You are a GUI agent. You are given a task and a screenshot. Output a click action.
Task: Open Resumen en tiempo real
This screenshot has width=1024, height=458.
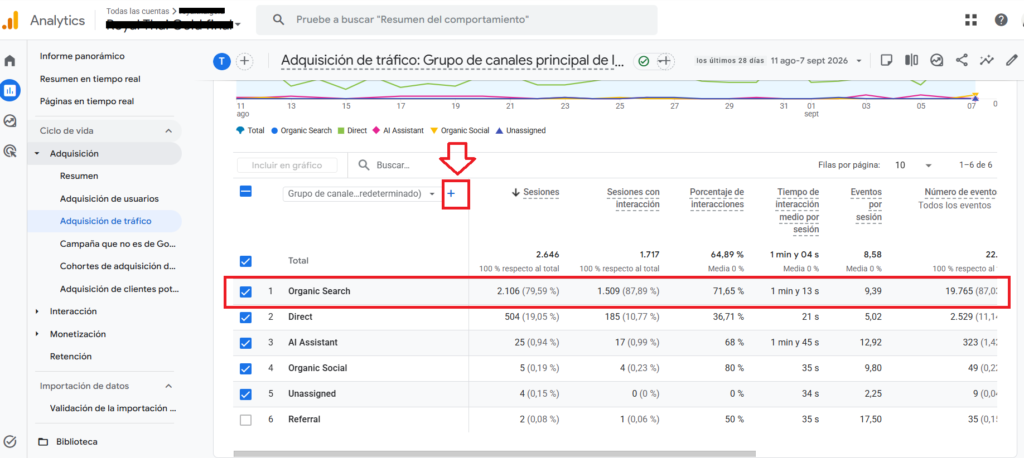90,79
